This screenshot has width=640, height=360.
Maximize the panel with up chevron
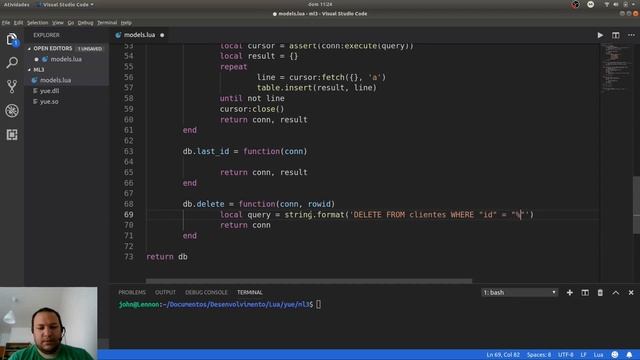click(616, 293)
